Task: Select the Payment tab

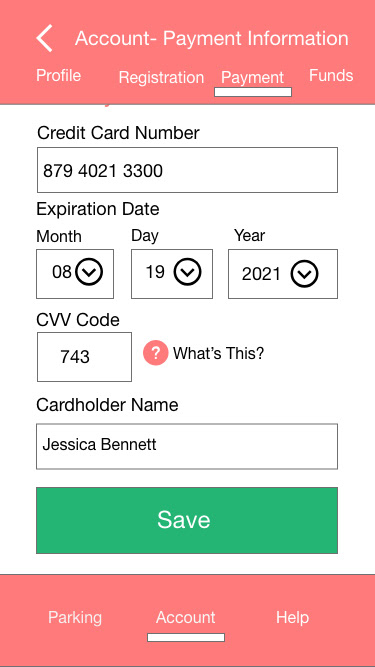Action: tap(253, 77)
